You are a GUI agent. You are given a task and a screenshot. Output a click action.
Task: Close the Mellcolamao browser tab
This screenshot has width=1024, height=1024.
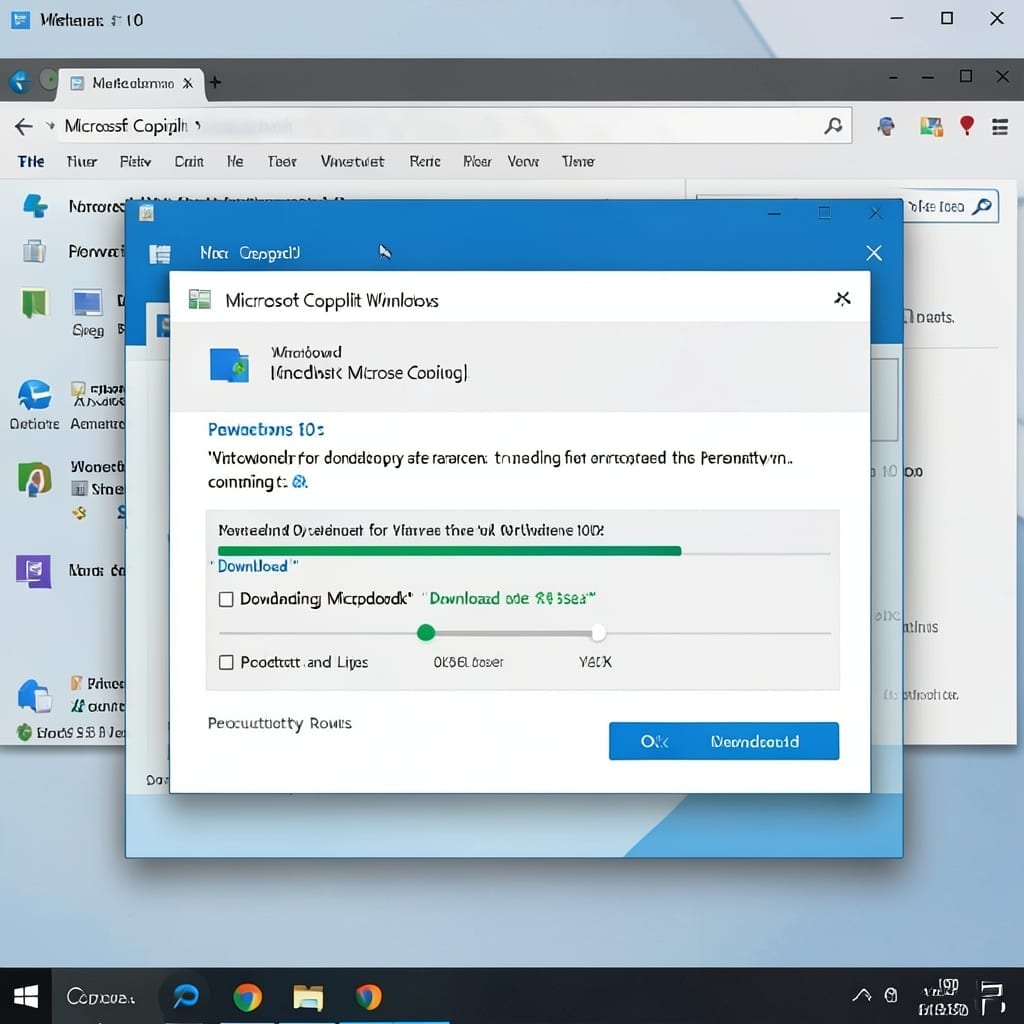coord(188,83)
